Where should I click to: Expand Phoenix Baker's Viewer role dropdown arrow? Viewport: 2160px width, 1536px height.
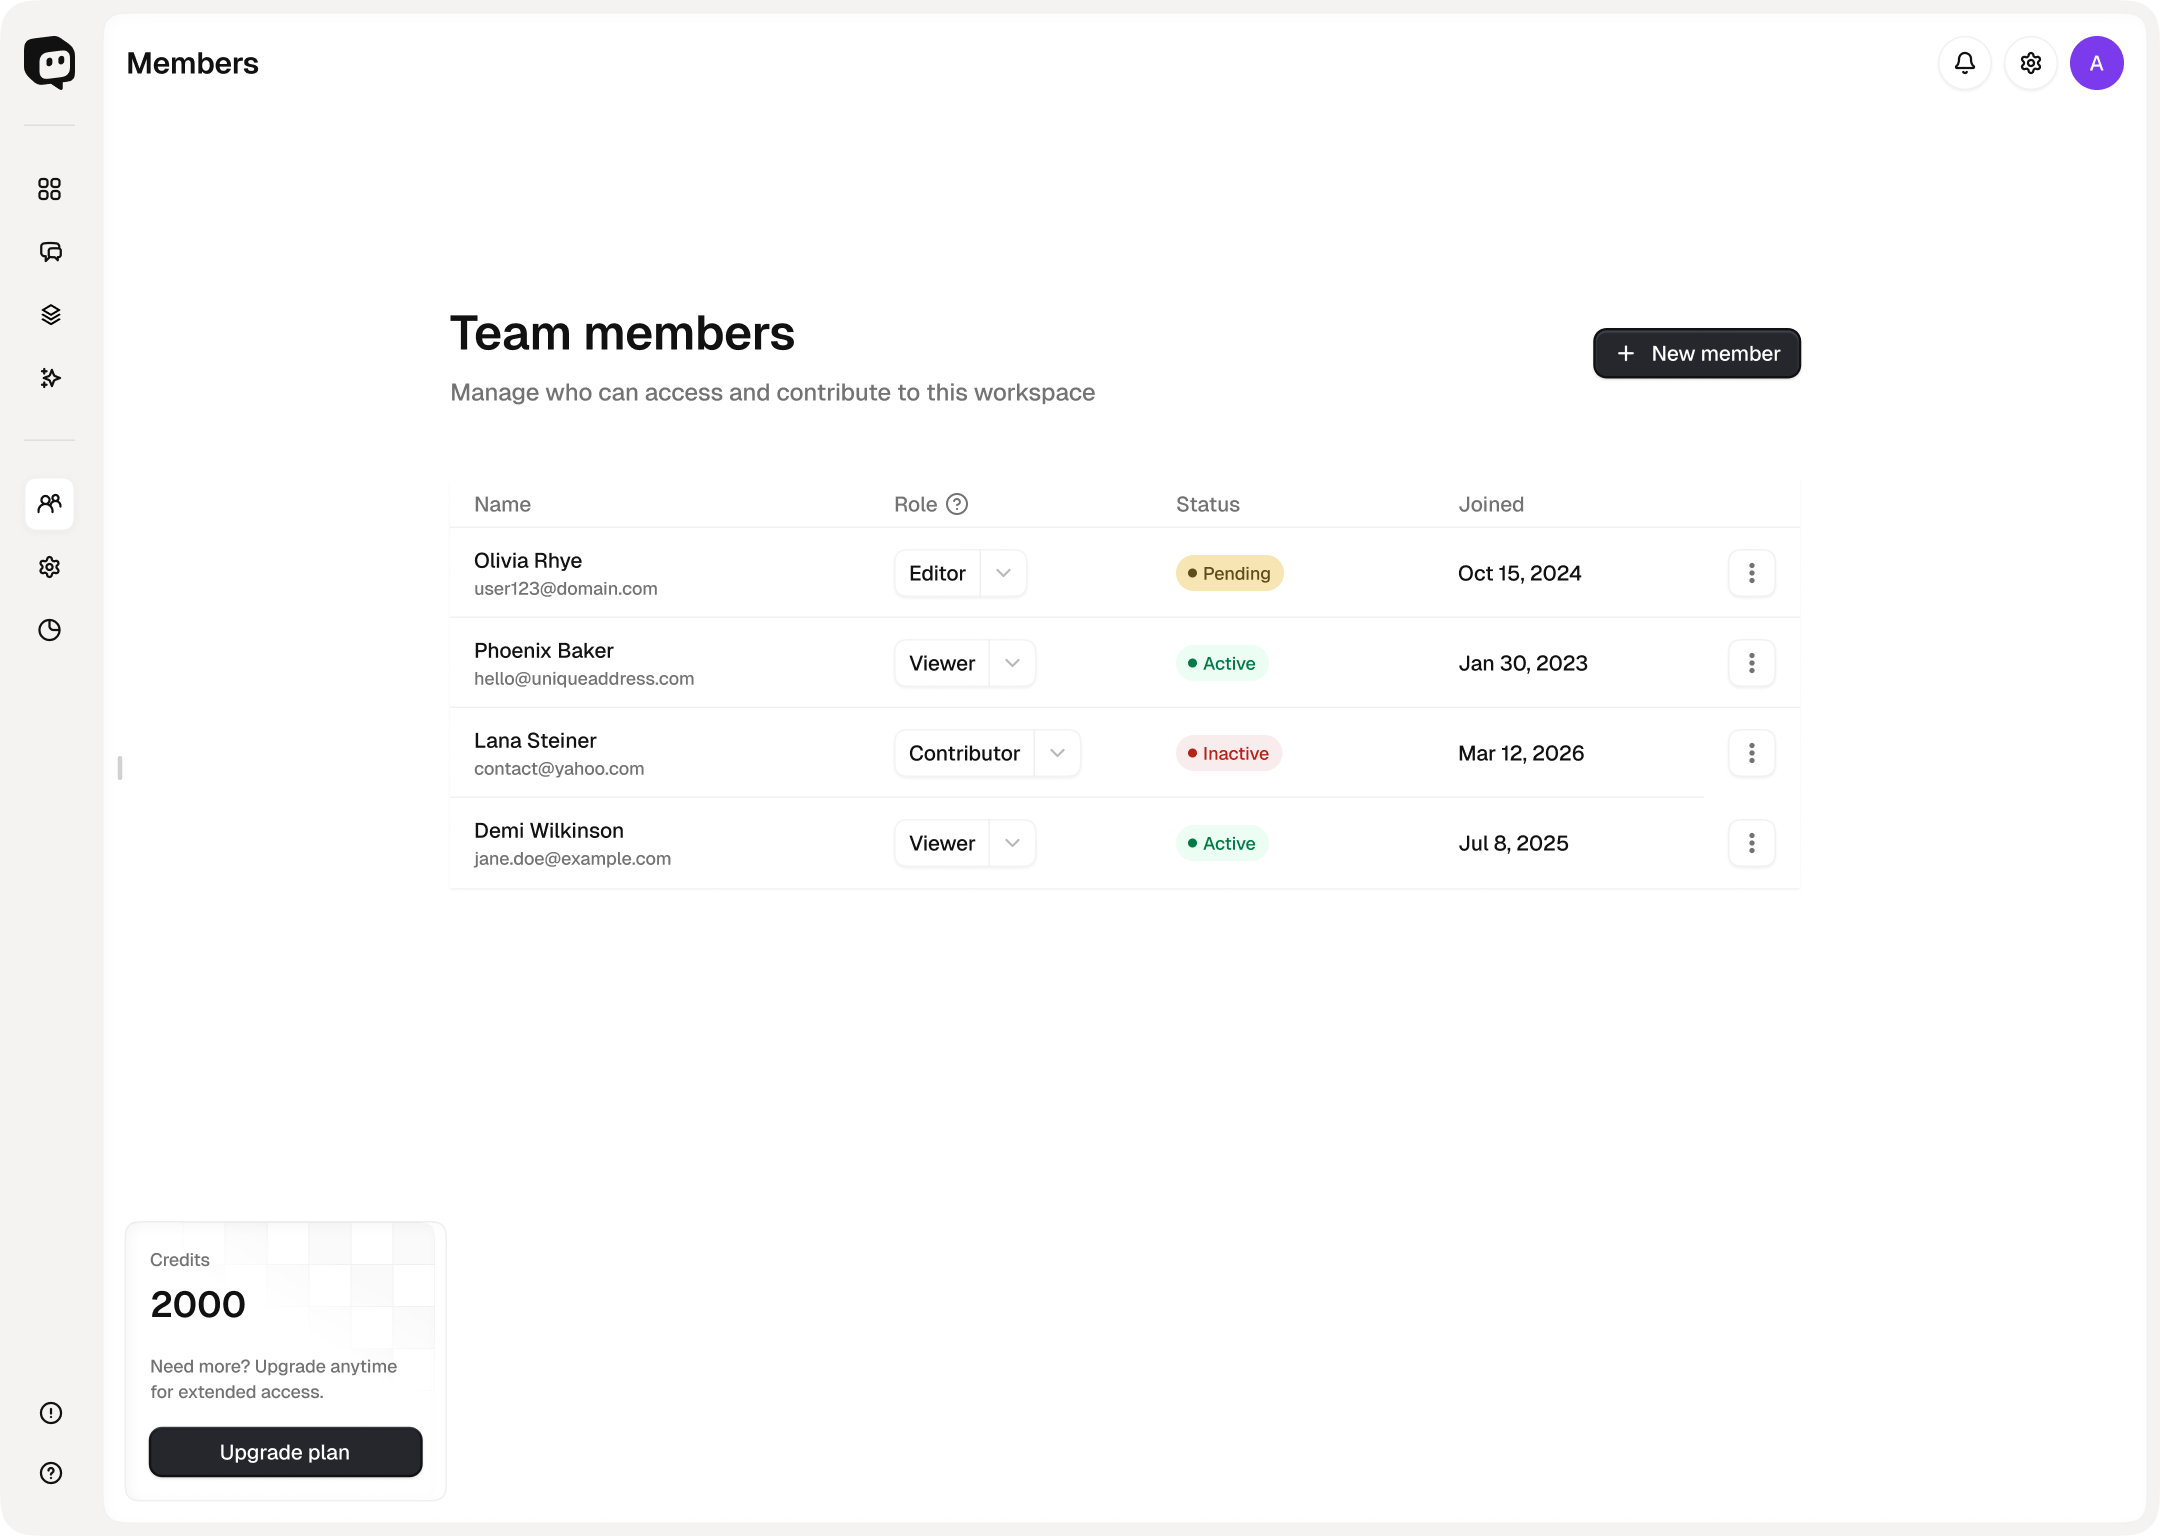1013,663
